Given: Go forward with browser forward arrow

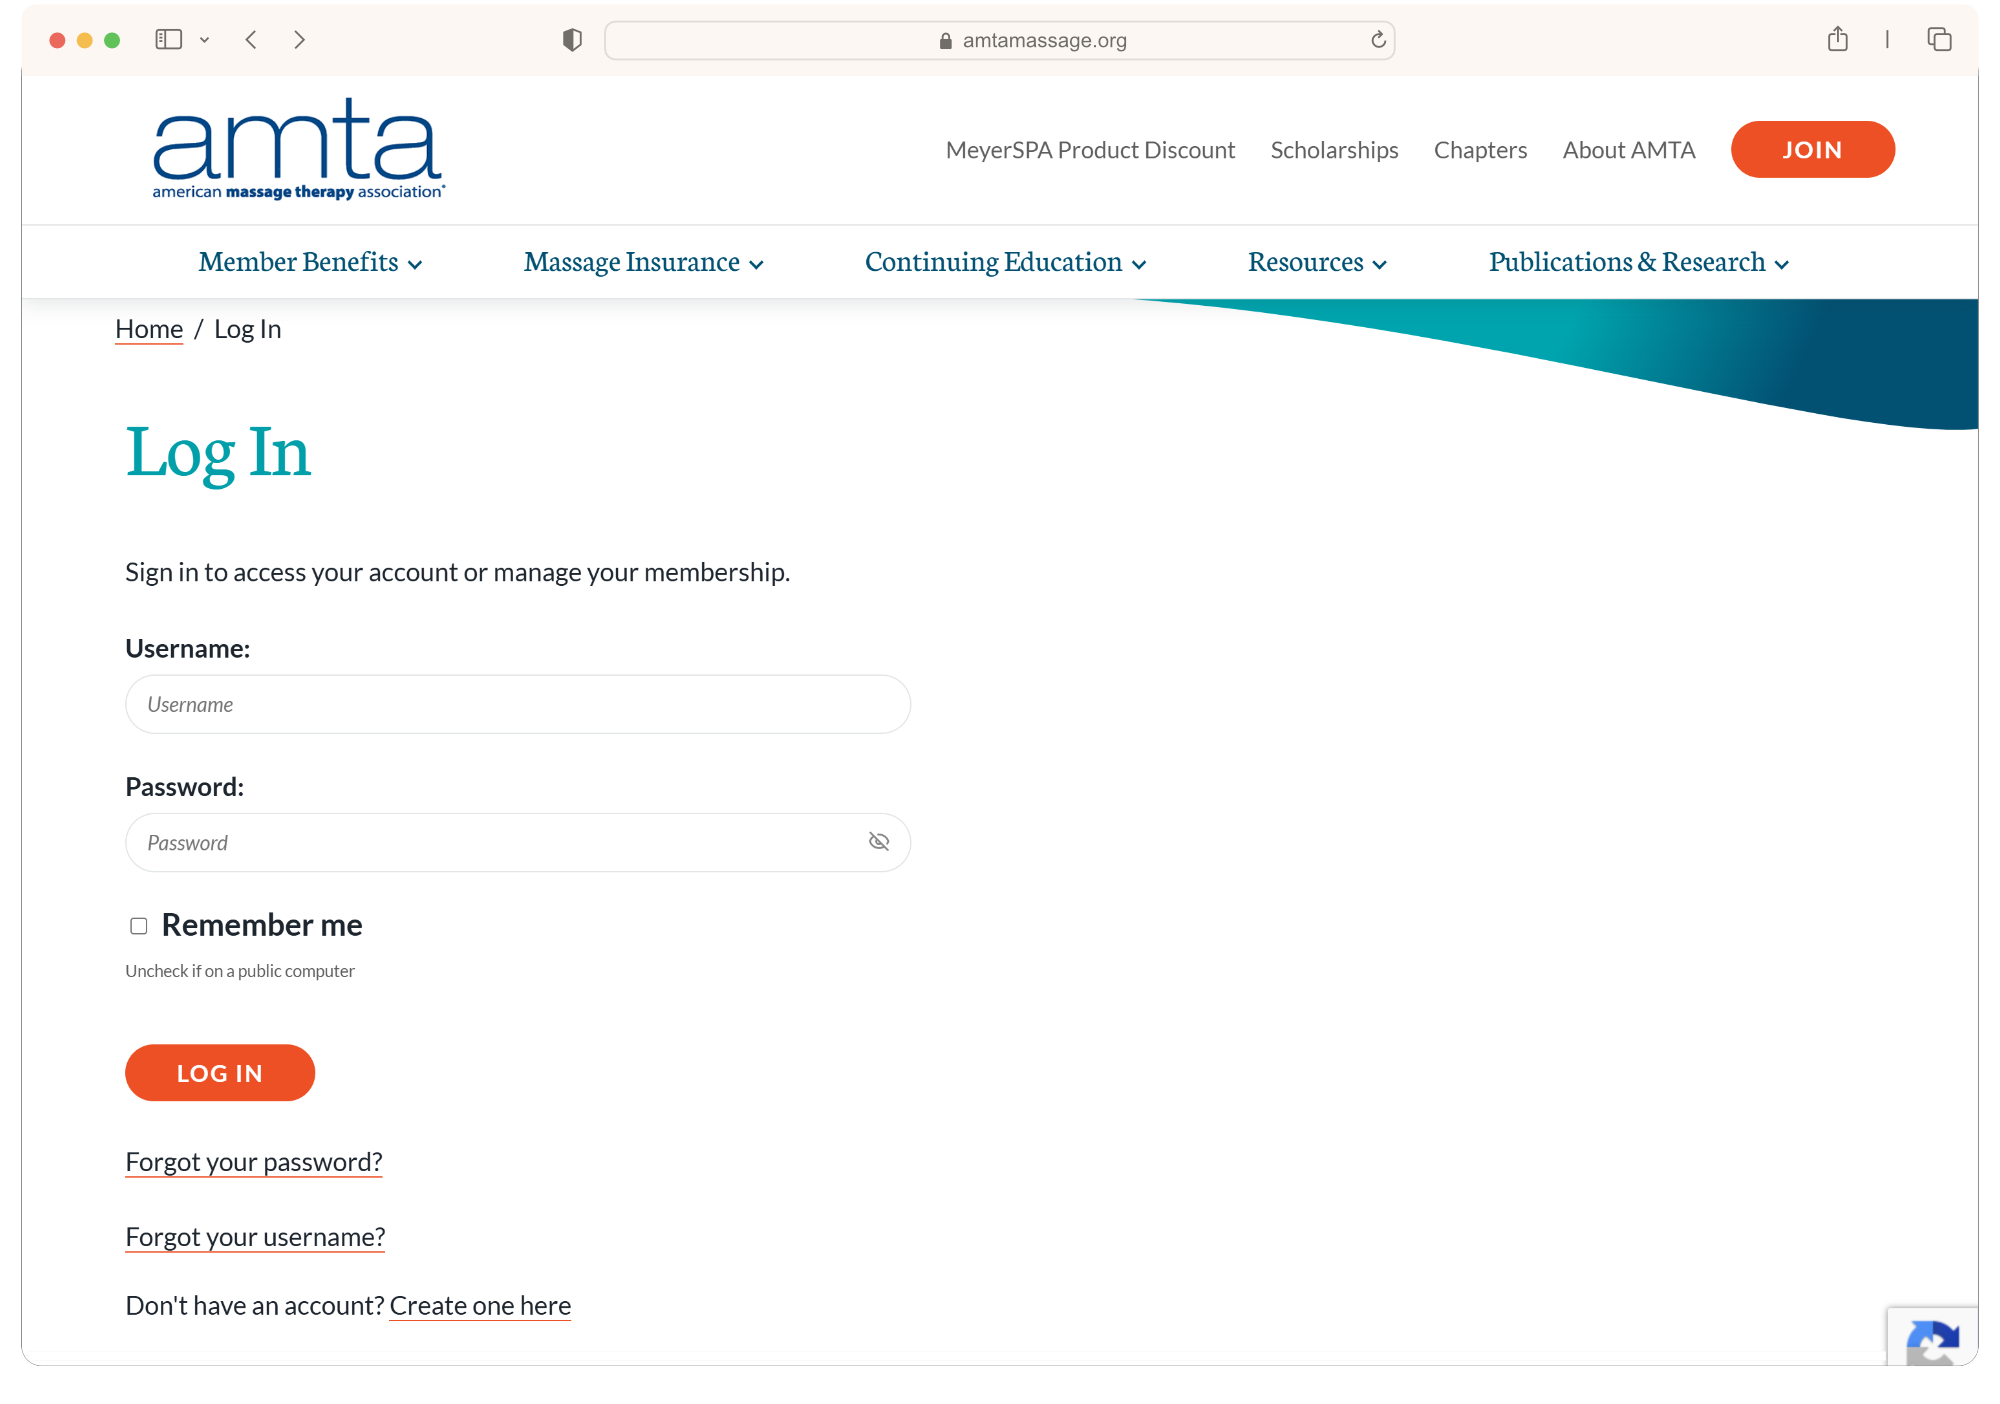Looking at the screenshot, I should (x=299, y=40).
